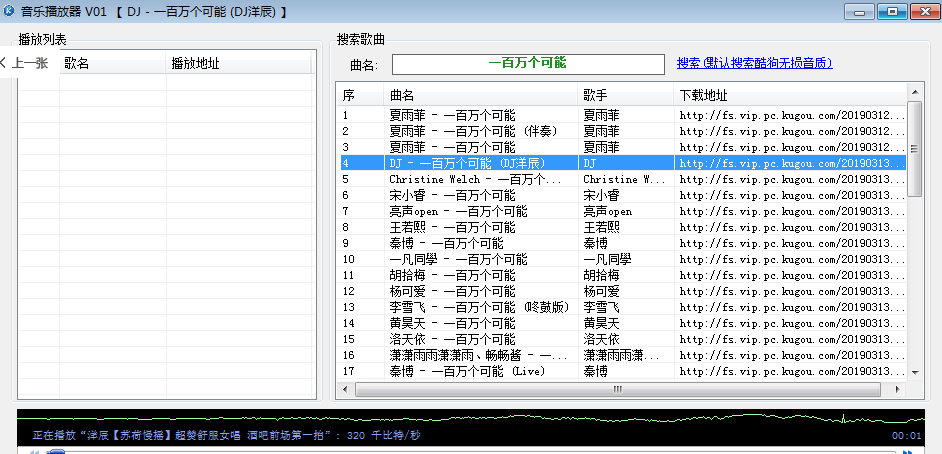Click the download address in row 14

[792, 323]
